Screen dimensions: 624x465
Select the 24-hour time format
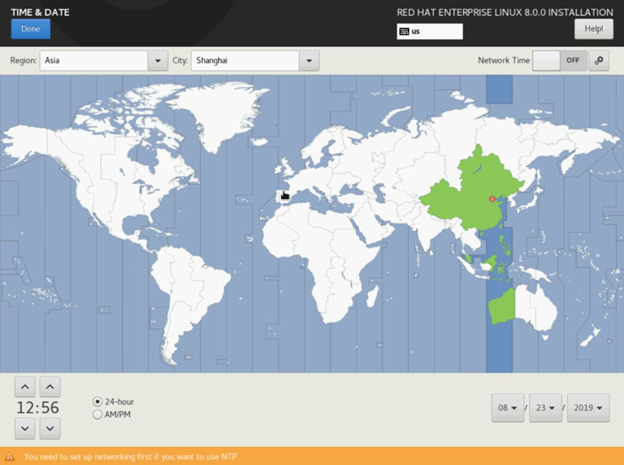(113, 402)
